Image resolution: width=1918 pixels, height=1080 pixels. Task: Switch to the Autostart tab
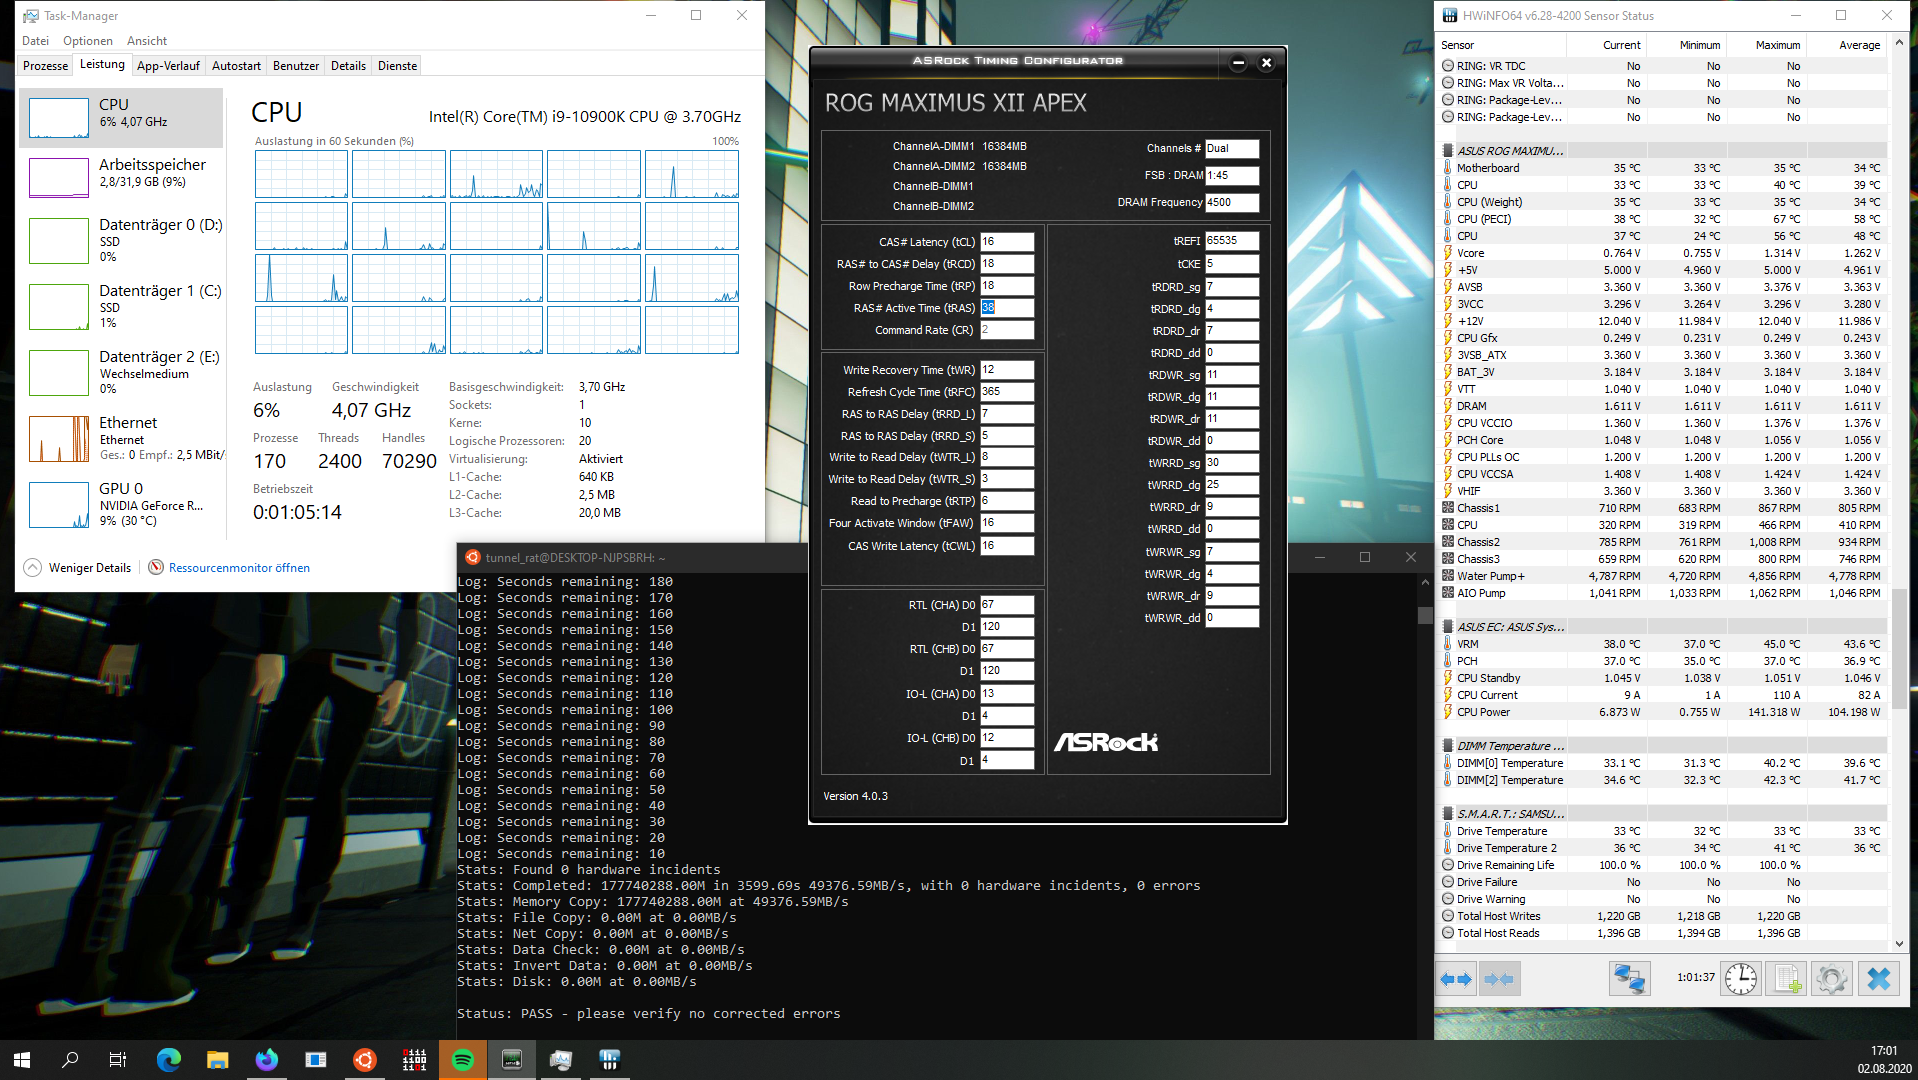pyautogui.click(x=236, y=66)
